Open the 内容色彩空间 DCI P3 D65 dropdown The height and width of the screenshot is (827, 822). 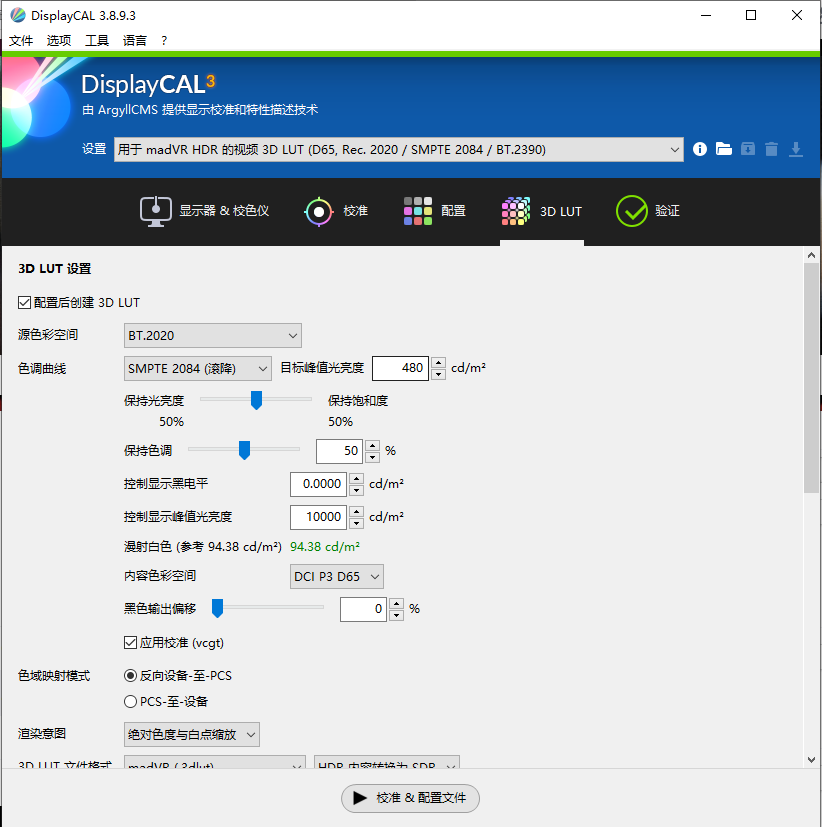click(336, 576)
